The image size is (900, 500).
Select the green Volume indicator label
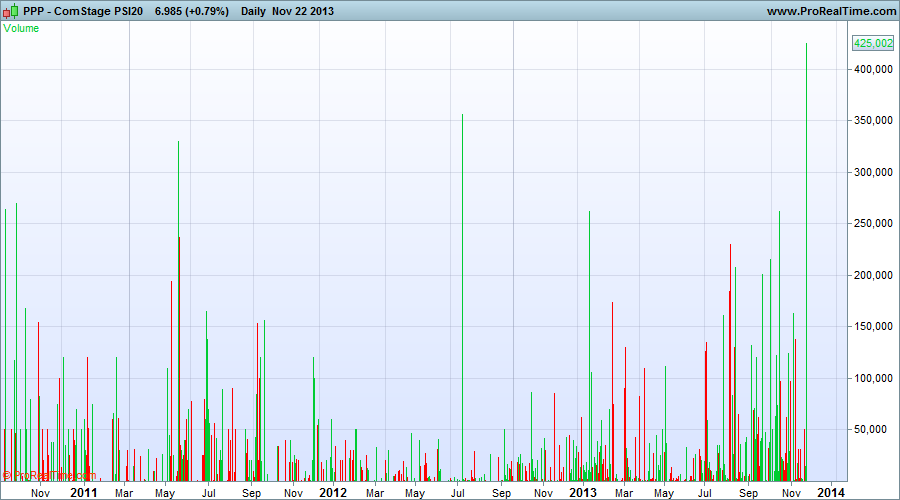tap(22, 28)
